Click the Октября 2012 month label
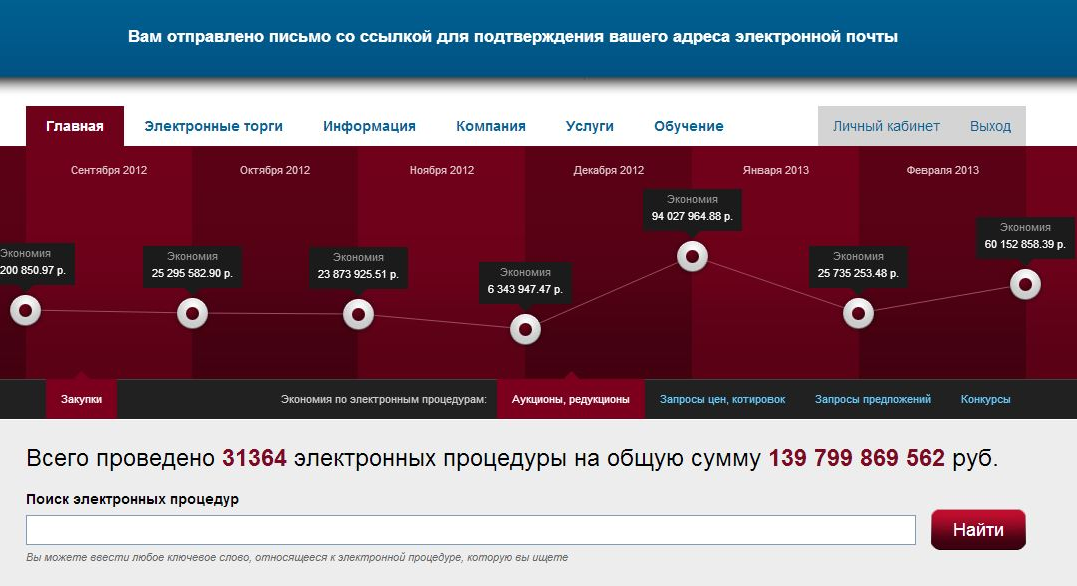The image size is (1077, 586). coord(275,170)
